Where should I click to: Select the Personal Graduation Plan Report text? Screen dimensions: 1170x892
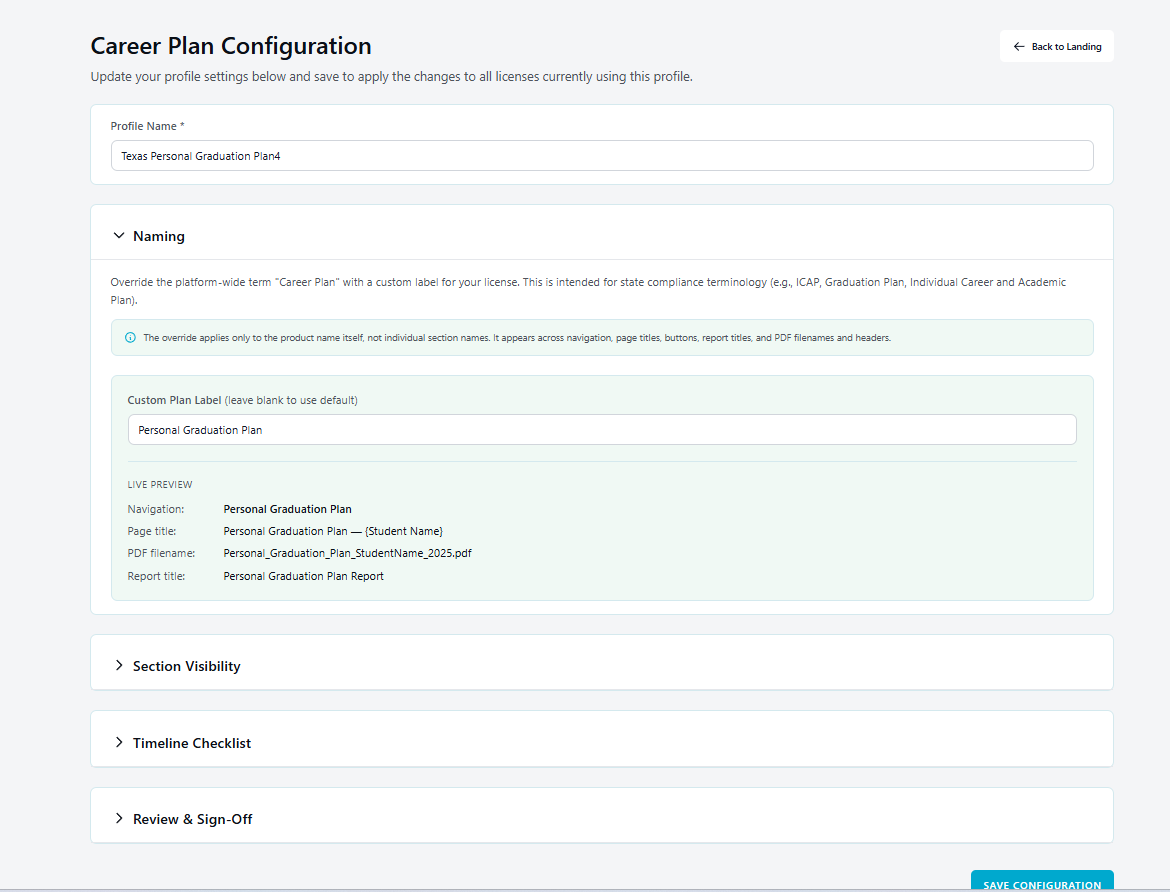303,576
